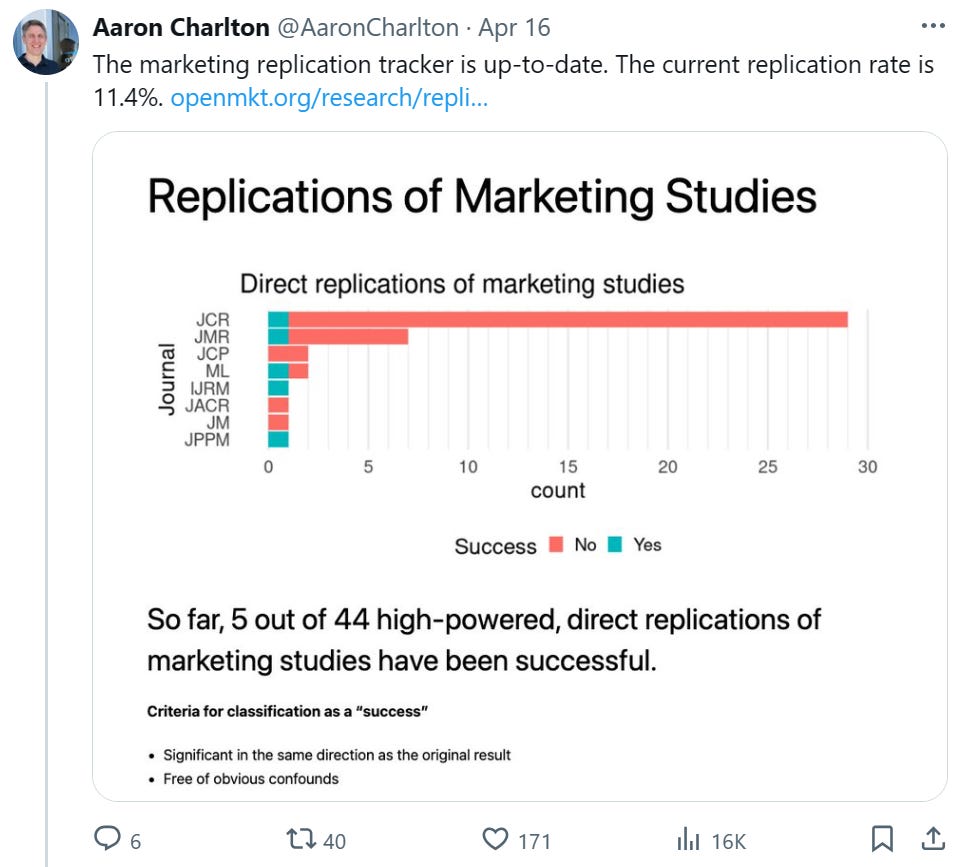Open the three-dot more options menu
This screenshot has width=964, height=867.
933,26
